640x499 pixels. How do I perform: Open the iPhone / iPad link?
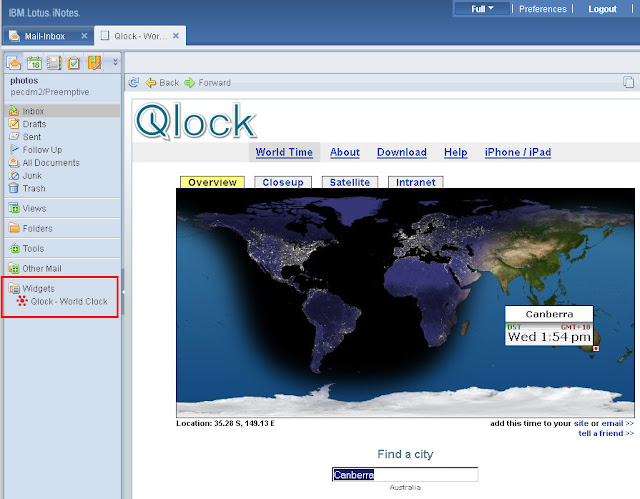coord(518,152)
